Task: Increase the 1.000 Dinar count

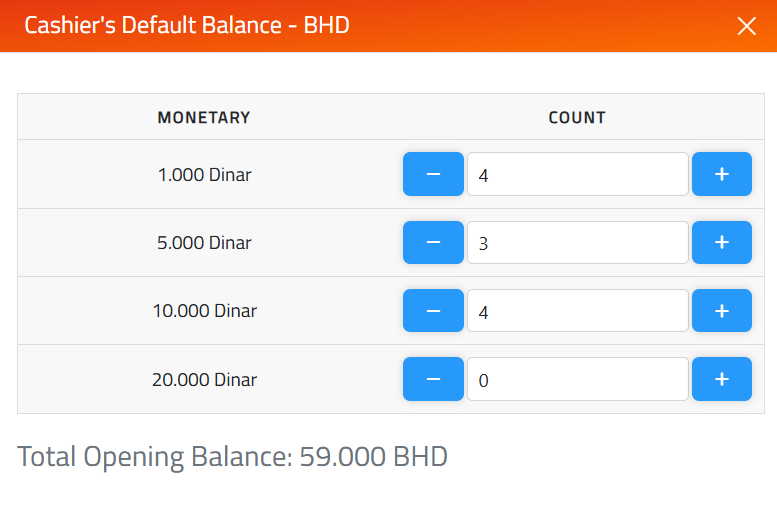Action: point(721,174)
